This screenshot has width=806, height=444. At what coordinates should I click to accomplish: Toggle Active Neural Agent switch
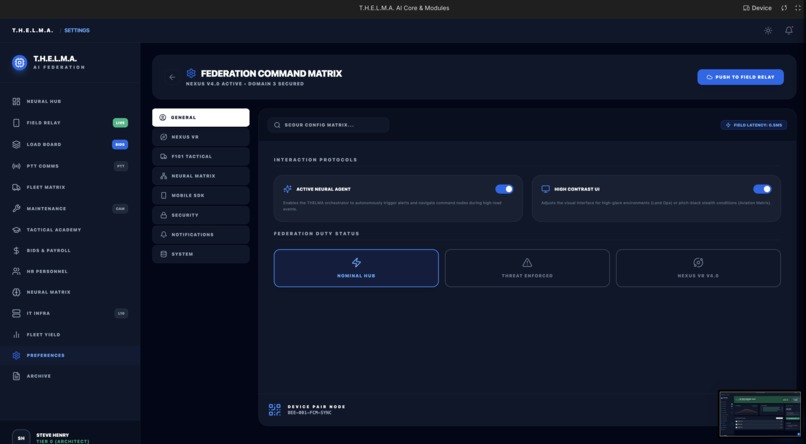(504, 189)
